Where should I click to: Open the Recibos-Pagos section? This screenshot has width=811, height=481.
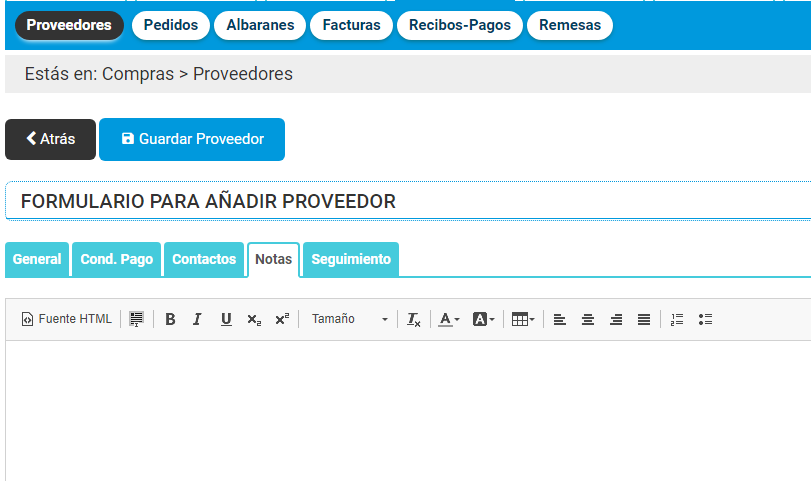click(x=460, y=25)
